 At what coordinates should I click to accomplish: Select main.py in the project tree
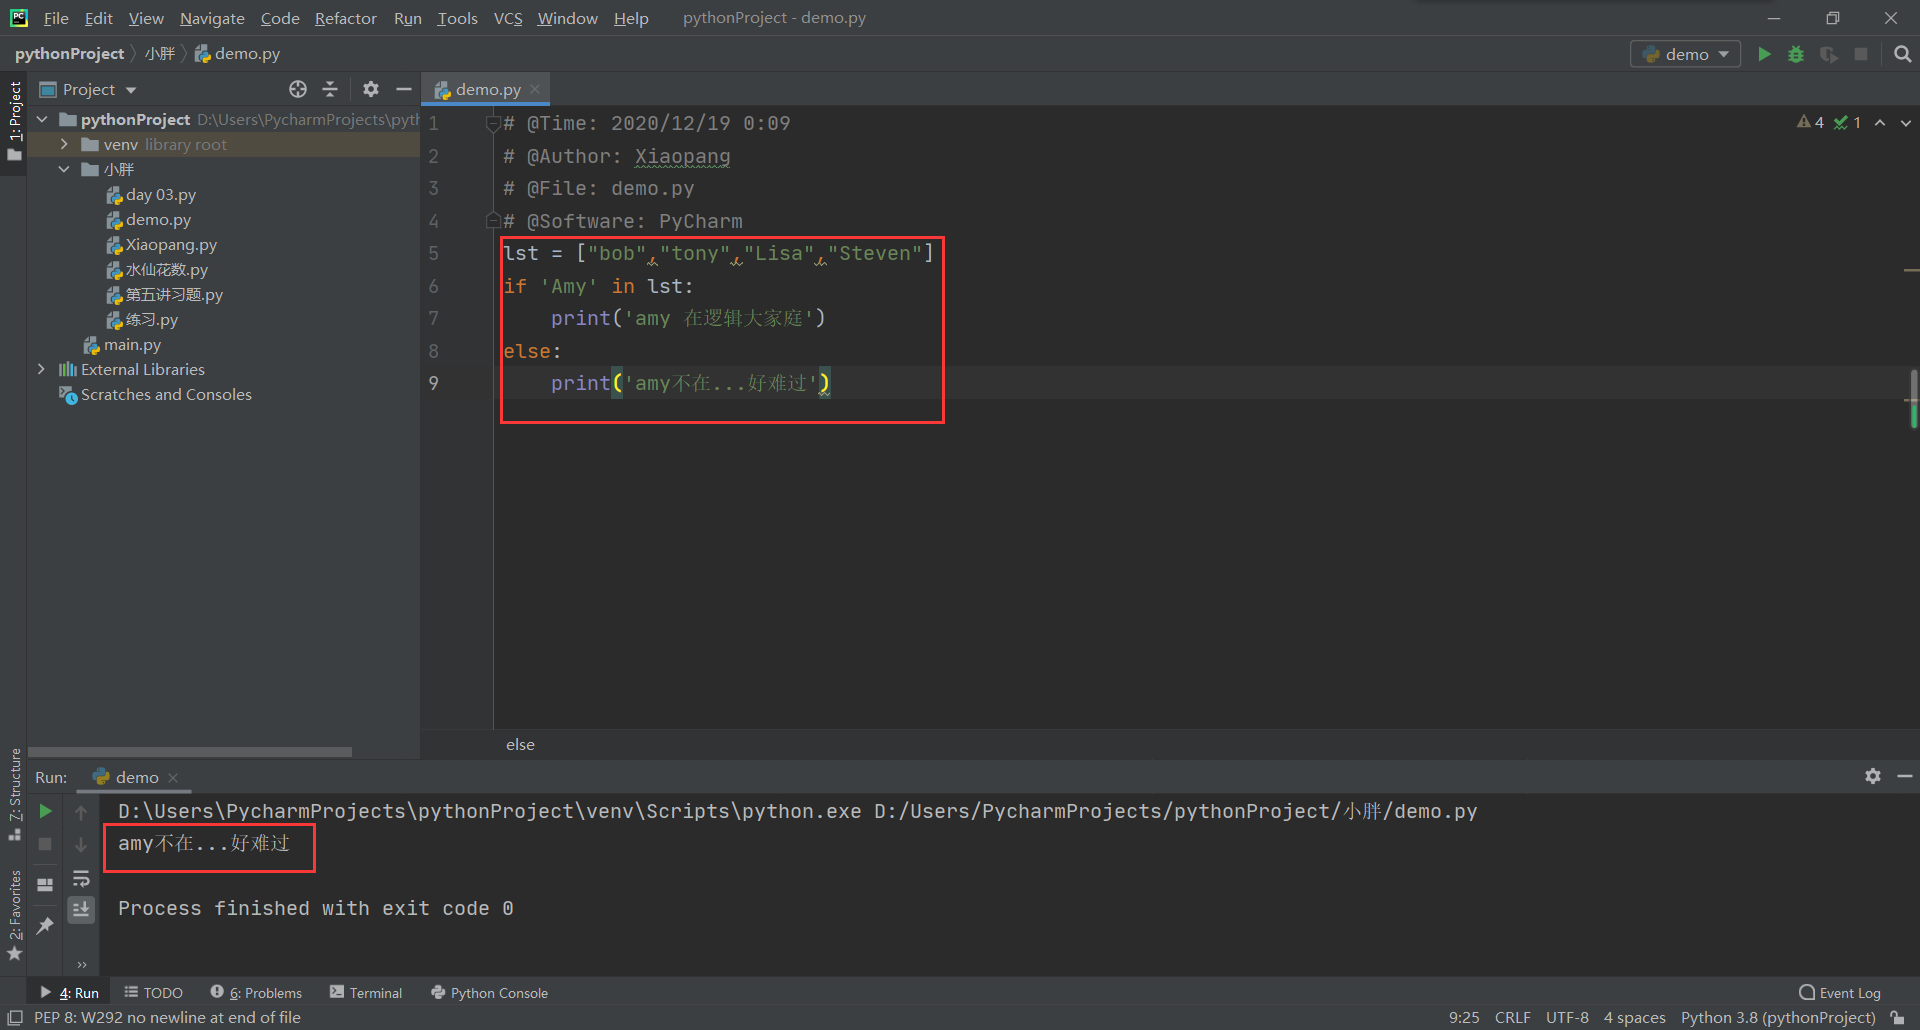pyautogui.click(x=132, y=344)
